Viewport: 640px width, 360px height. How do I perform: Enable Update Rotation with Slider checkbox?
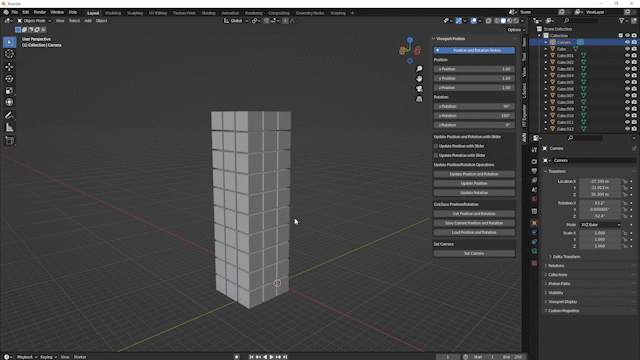(436, 156)
